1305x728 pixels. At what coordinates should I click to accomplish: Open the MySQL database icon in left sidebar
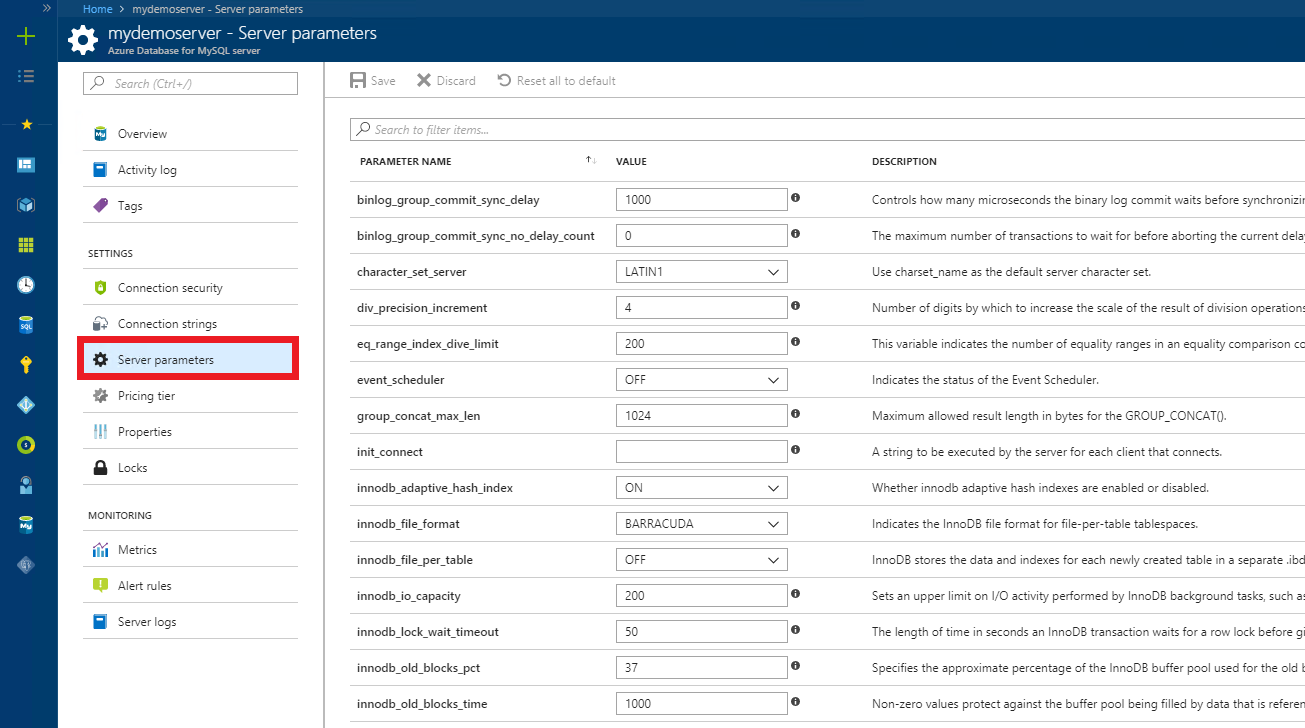[26, 524]
